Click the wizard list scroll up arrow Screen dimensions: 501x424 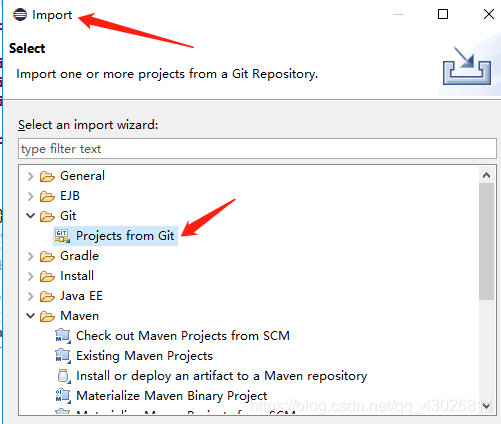click(x=486, y=175)
